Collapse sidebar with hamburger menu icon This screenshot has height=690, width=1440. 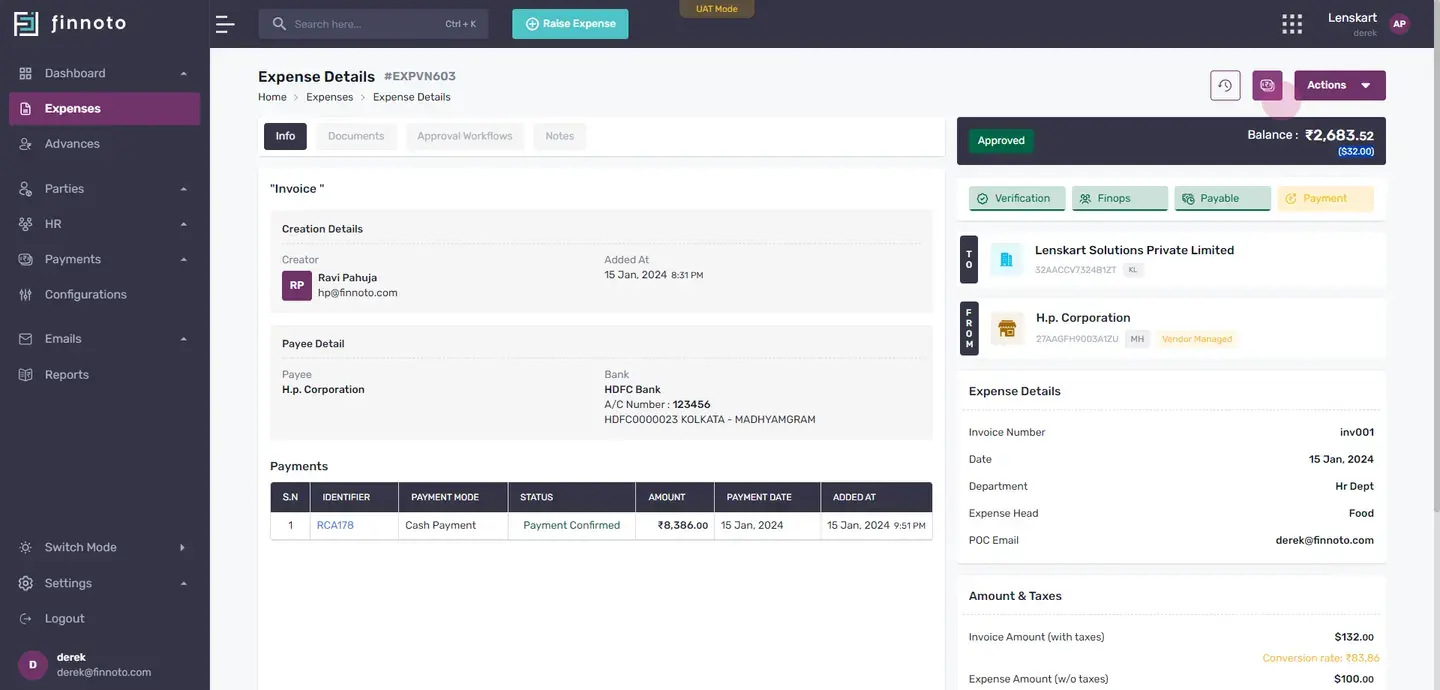225,24
